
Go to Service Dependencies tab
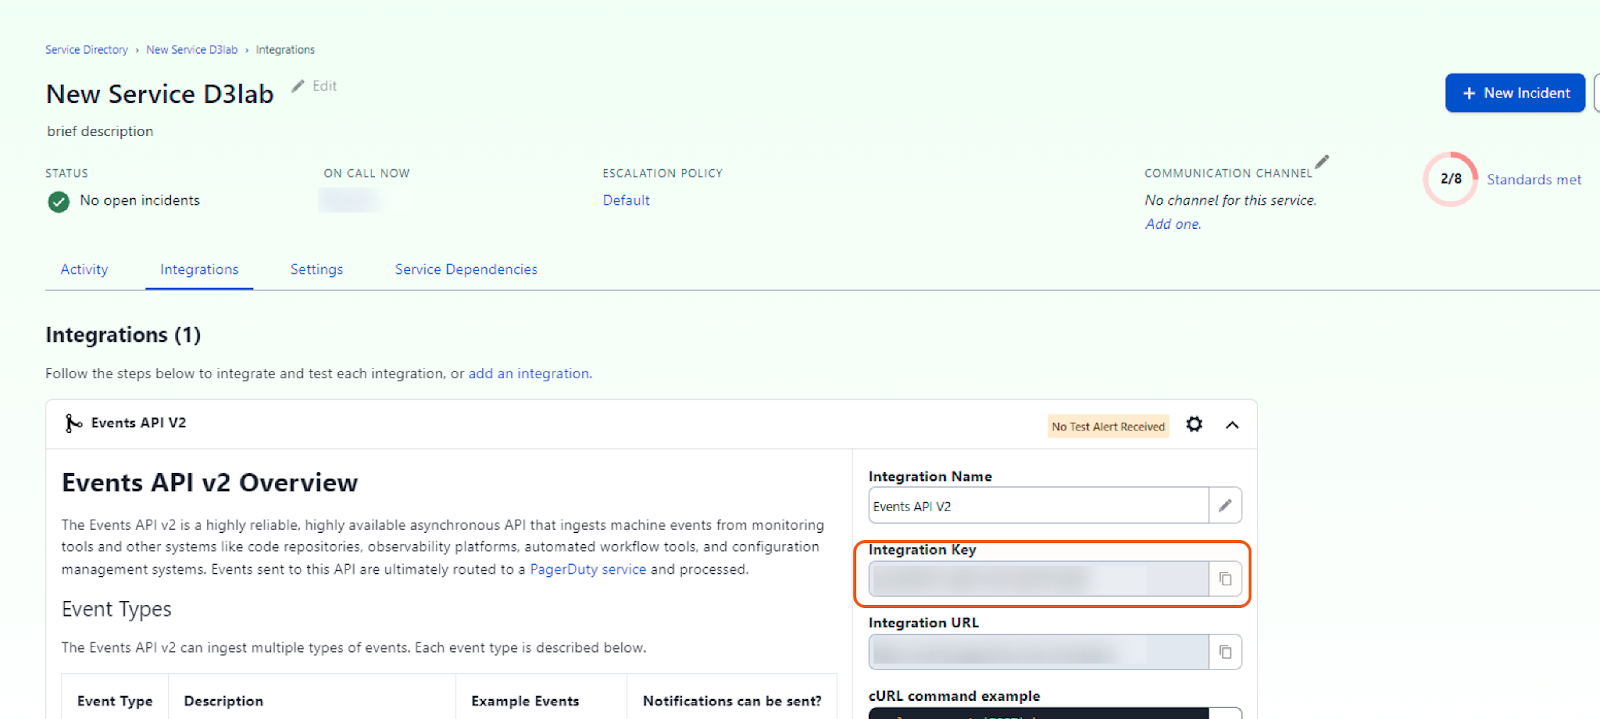click(466, 270)
